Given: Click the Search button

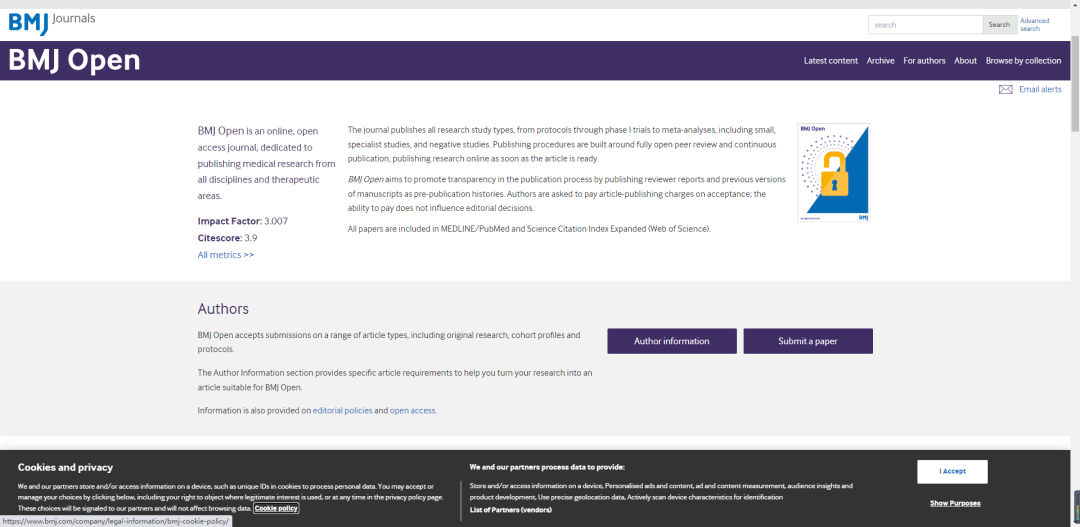Looking at the screenshot, I should click(999, 25).
